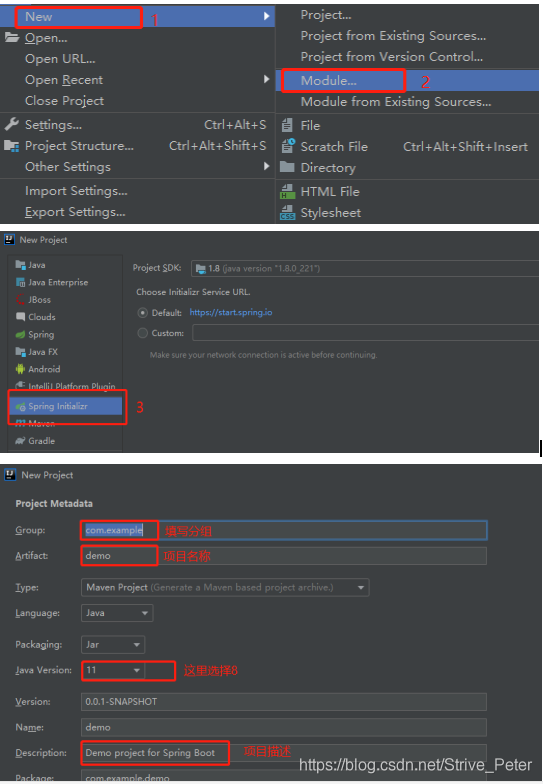Click the Scratch File icon
Viewport: 543px width, 784px height.
[x=288, y=146]
